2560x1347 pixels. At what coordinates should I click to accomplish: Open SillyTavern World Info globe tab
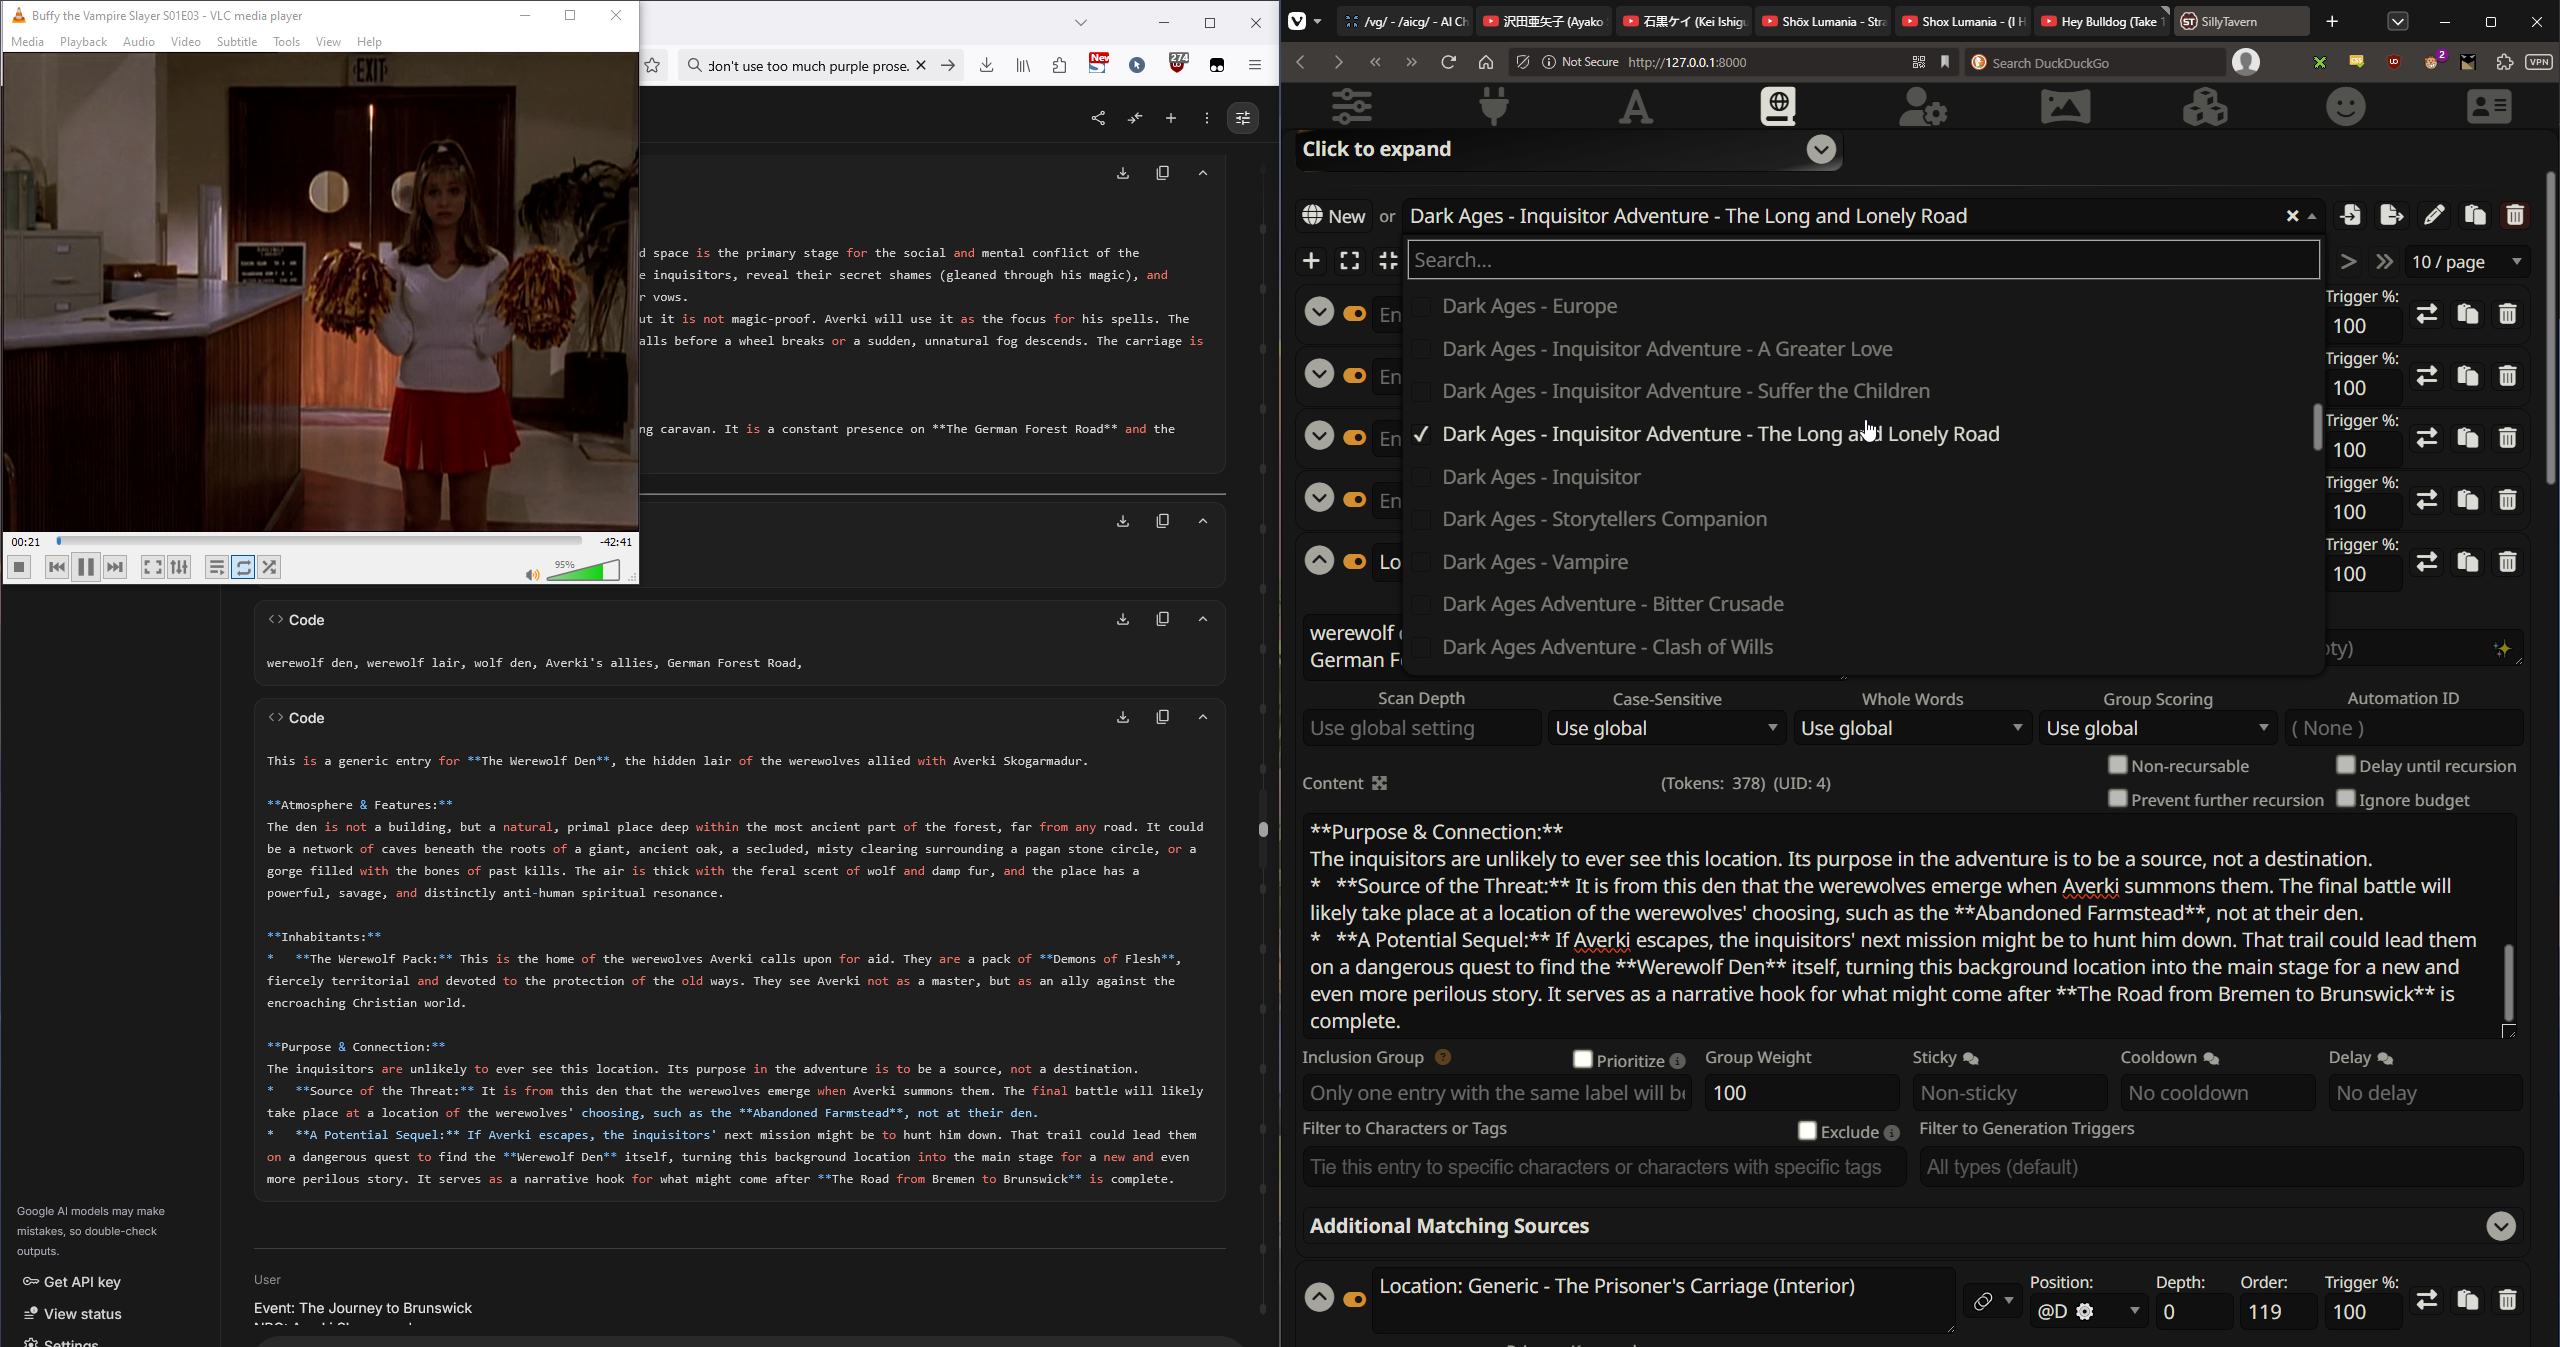pos(1778,106)
